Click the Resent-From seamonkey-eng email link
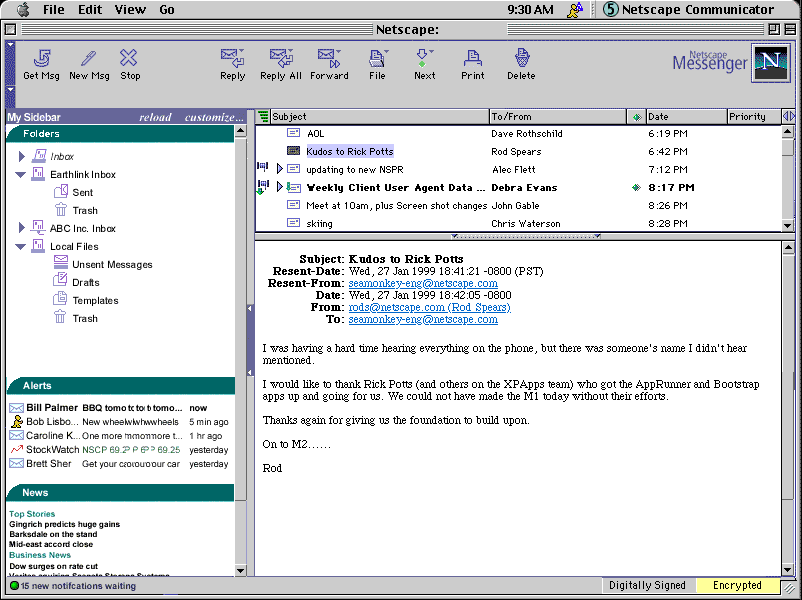802x600 pixels. 423,283
